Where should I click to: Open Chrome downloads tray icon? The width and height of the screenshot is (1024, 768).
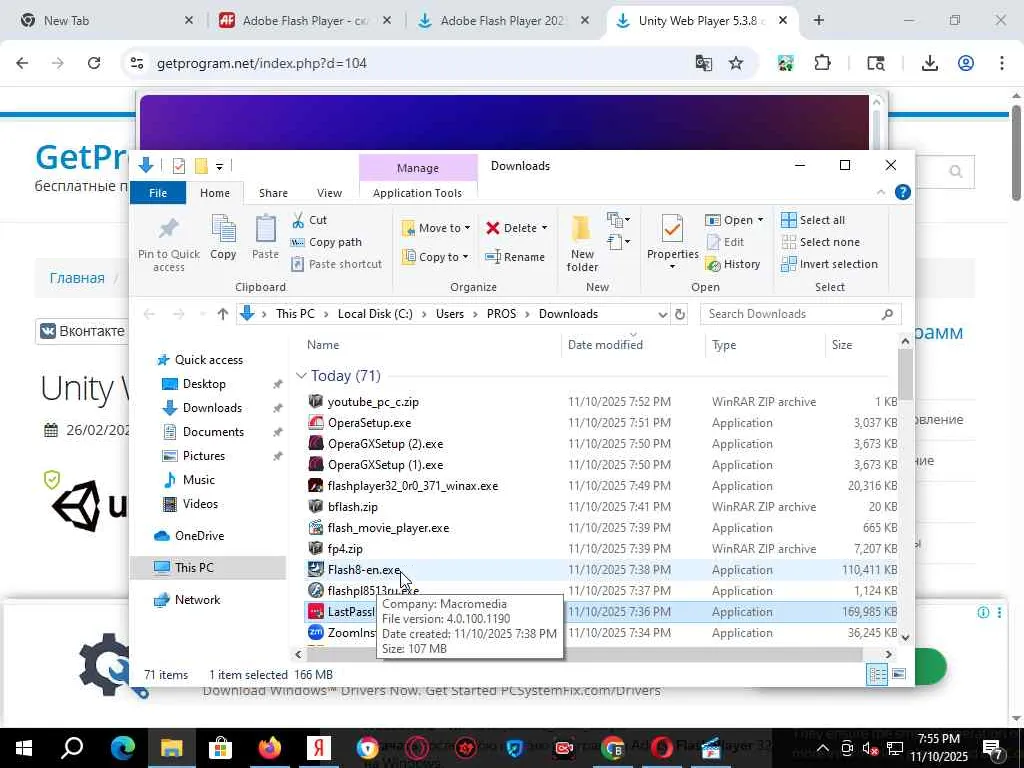929,63
